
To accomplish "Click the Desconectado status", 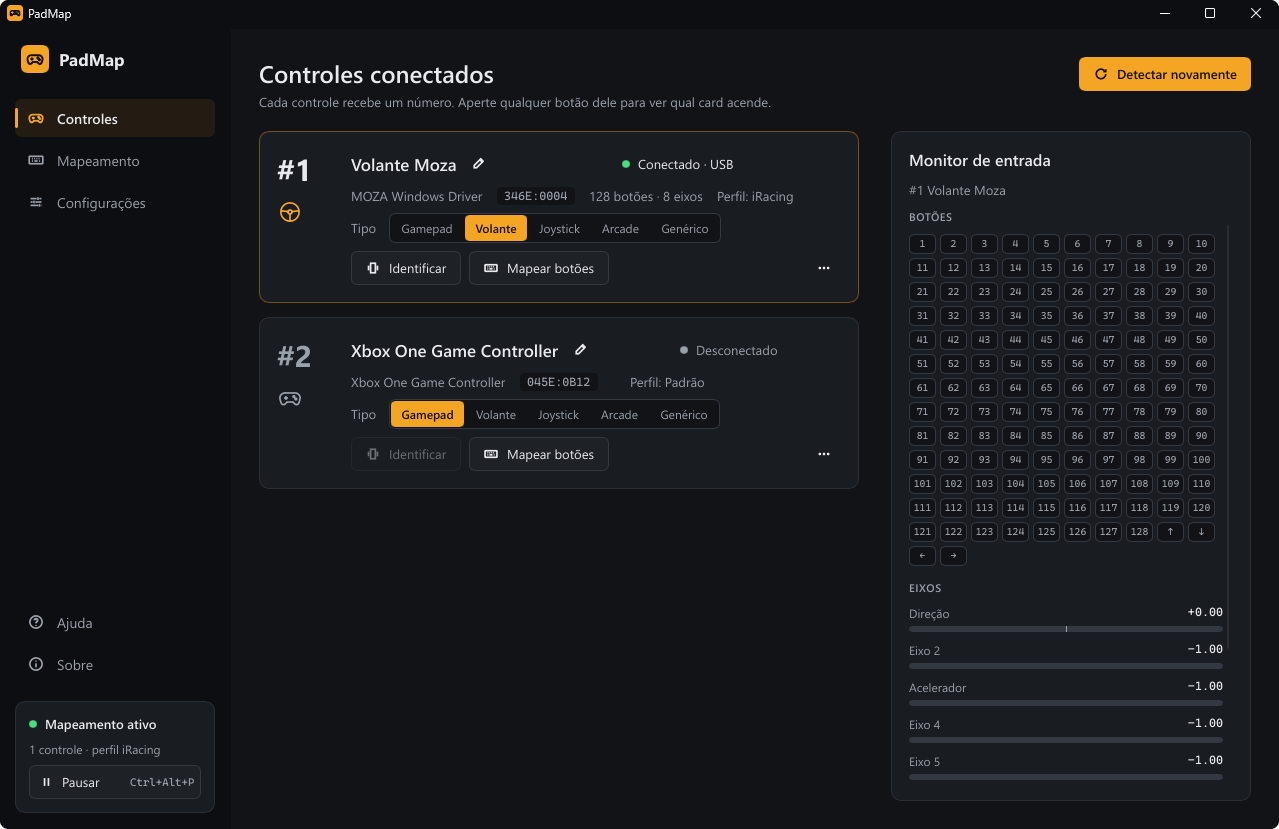I will (729, 350).
